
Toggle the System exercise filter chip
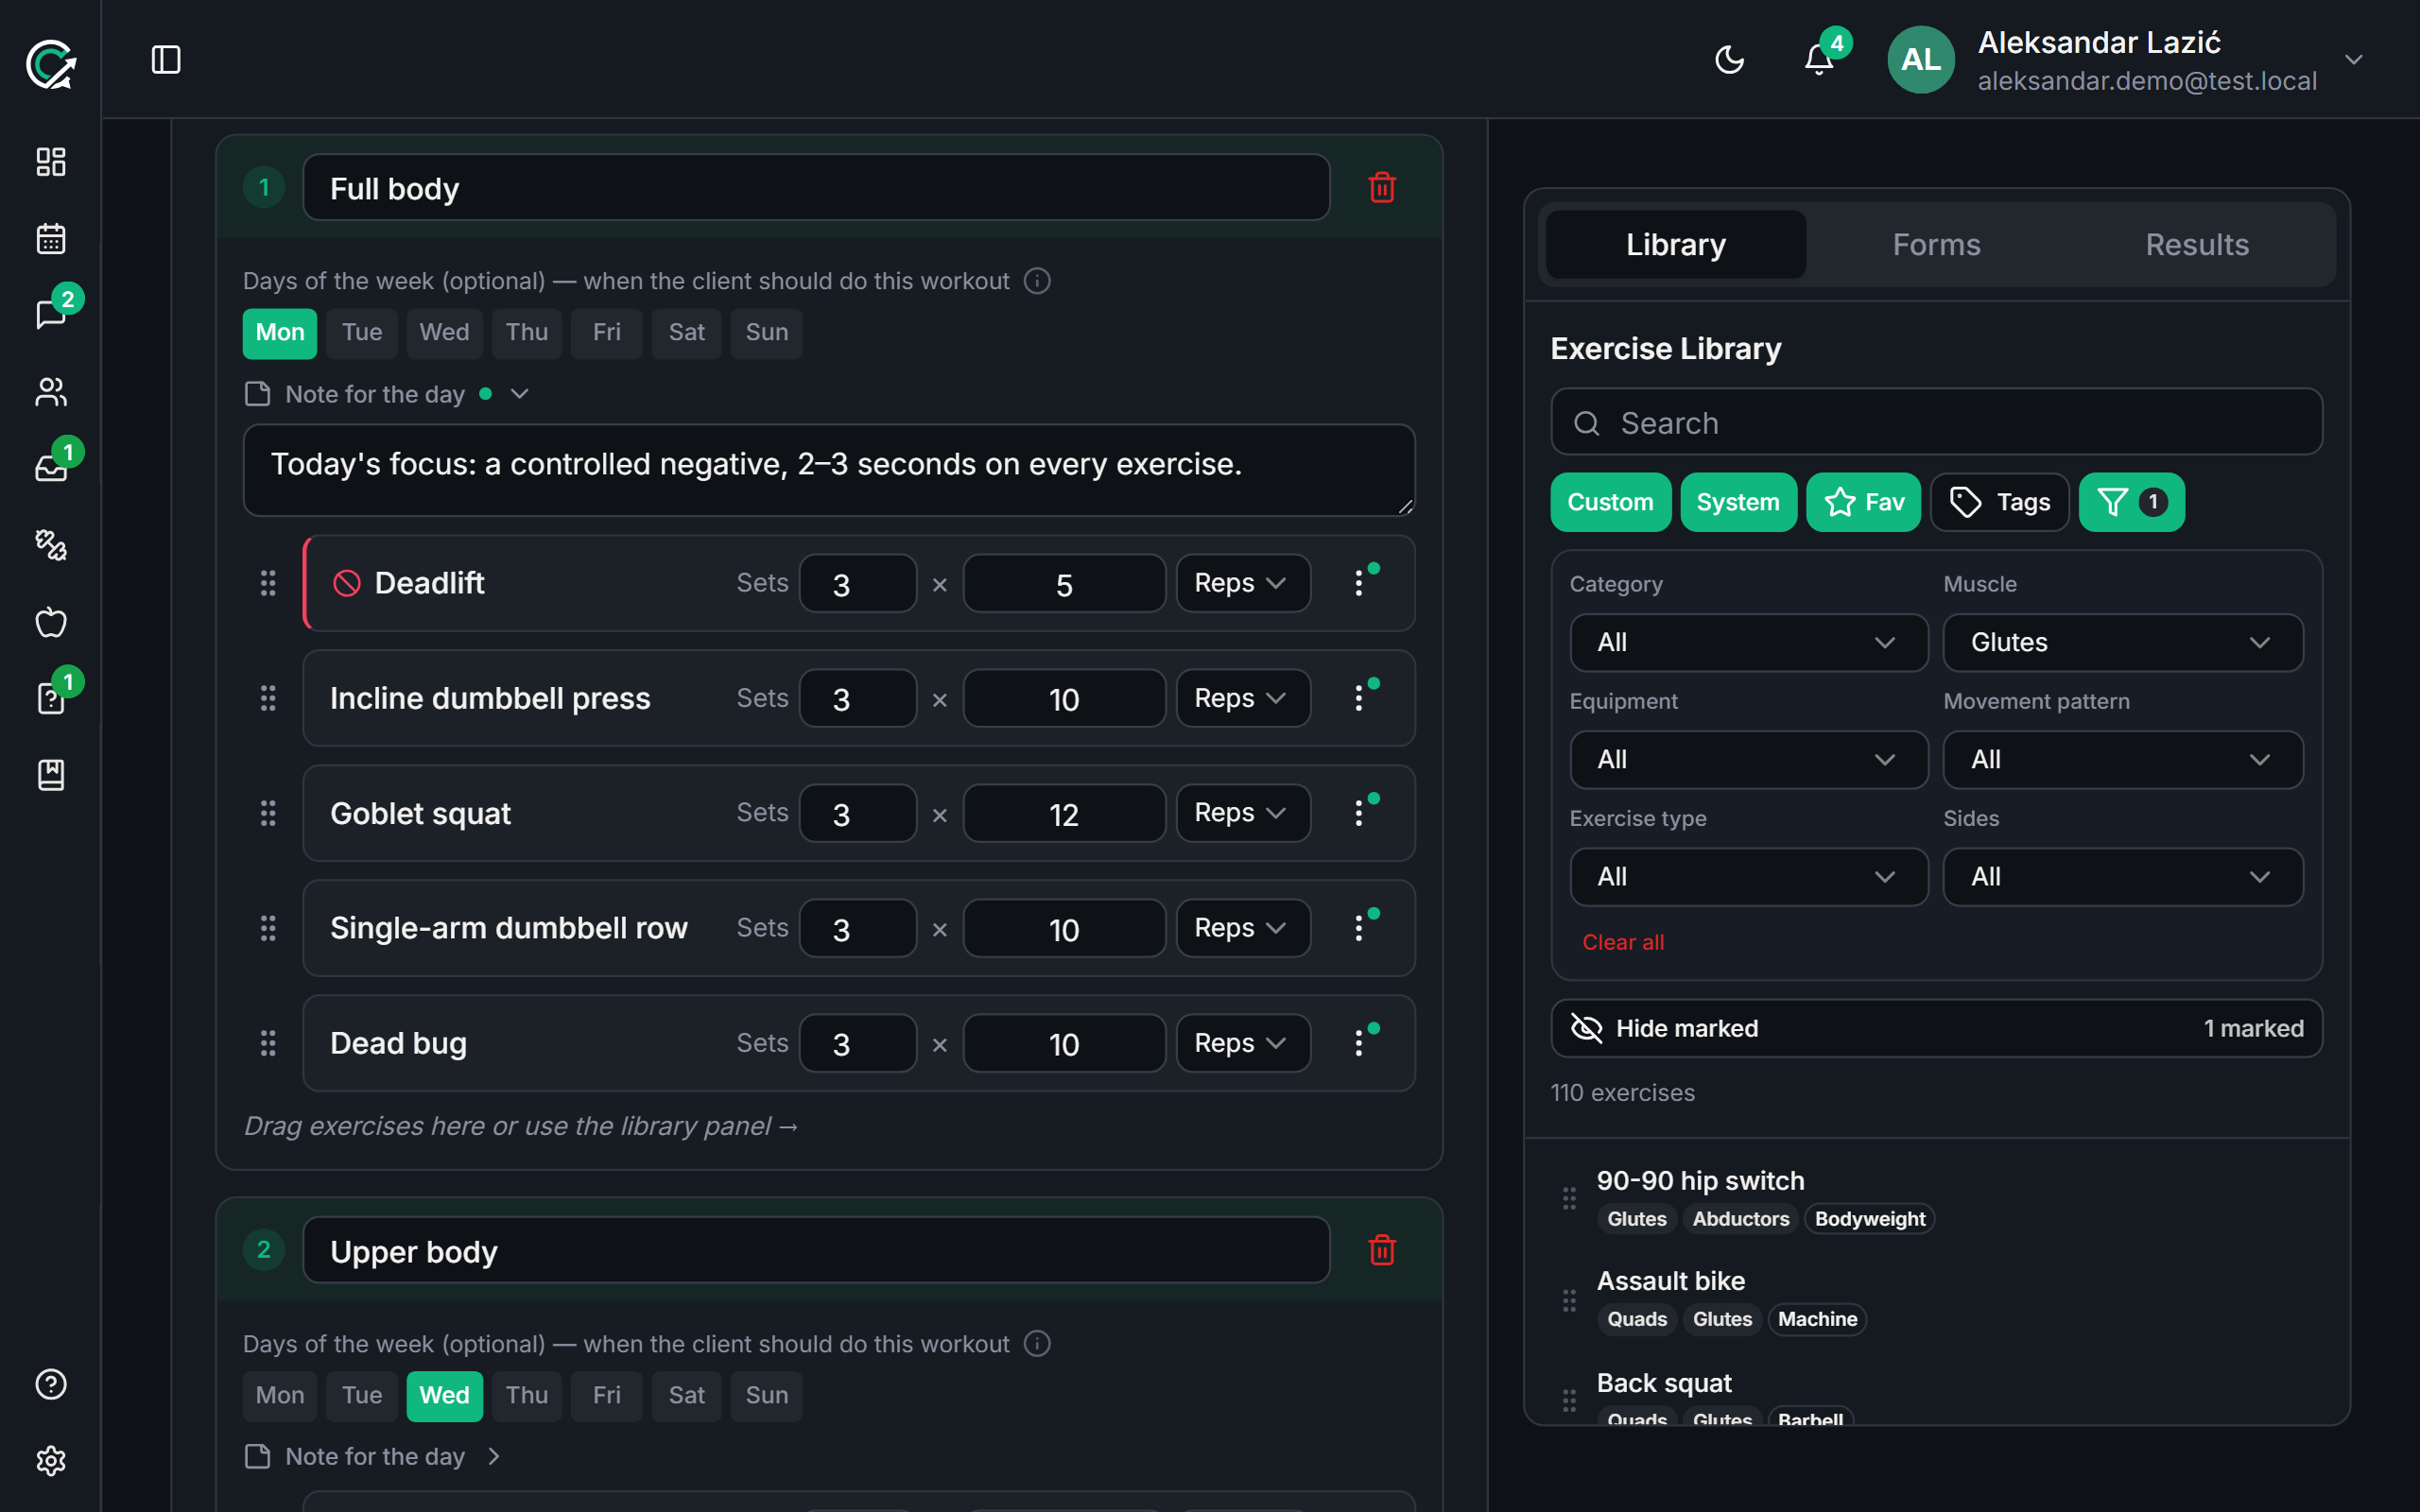pos(1738,502)
